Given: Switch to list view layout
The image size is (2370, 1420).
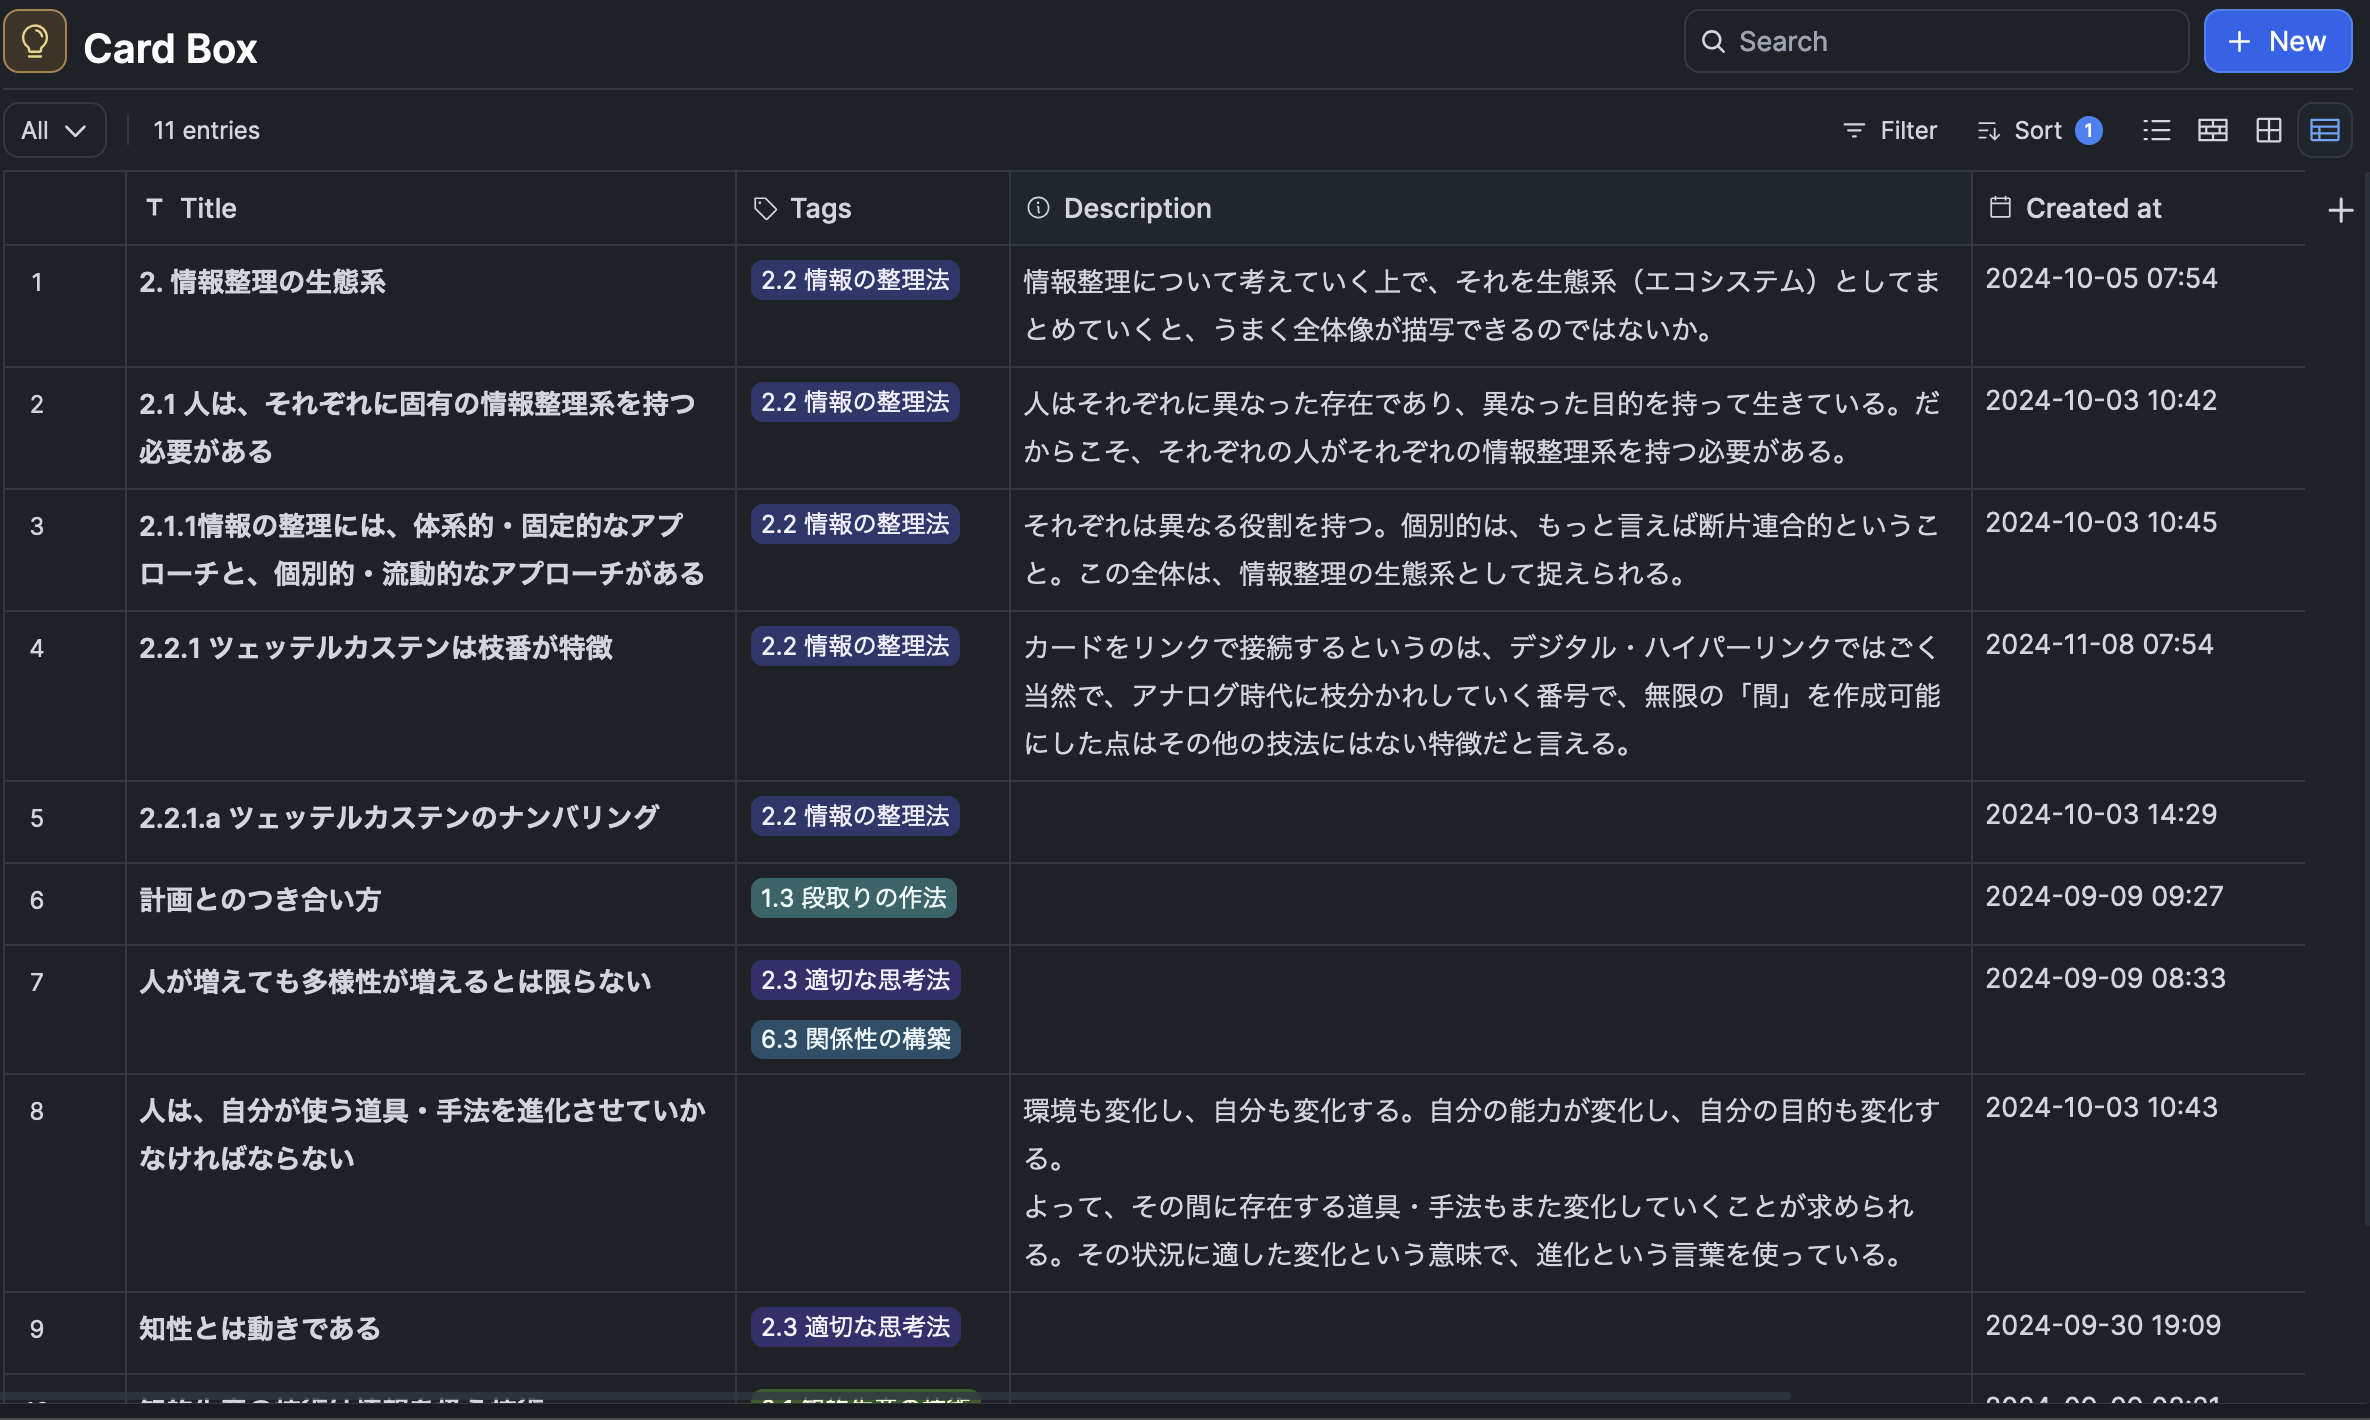Looking at the screenshot, I should (x=2157, y=130).
